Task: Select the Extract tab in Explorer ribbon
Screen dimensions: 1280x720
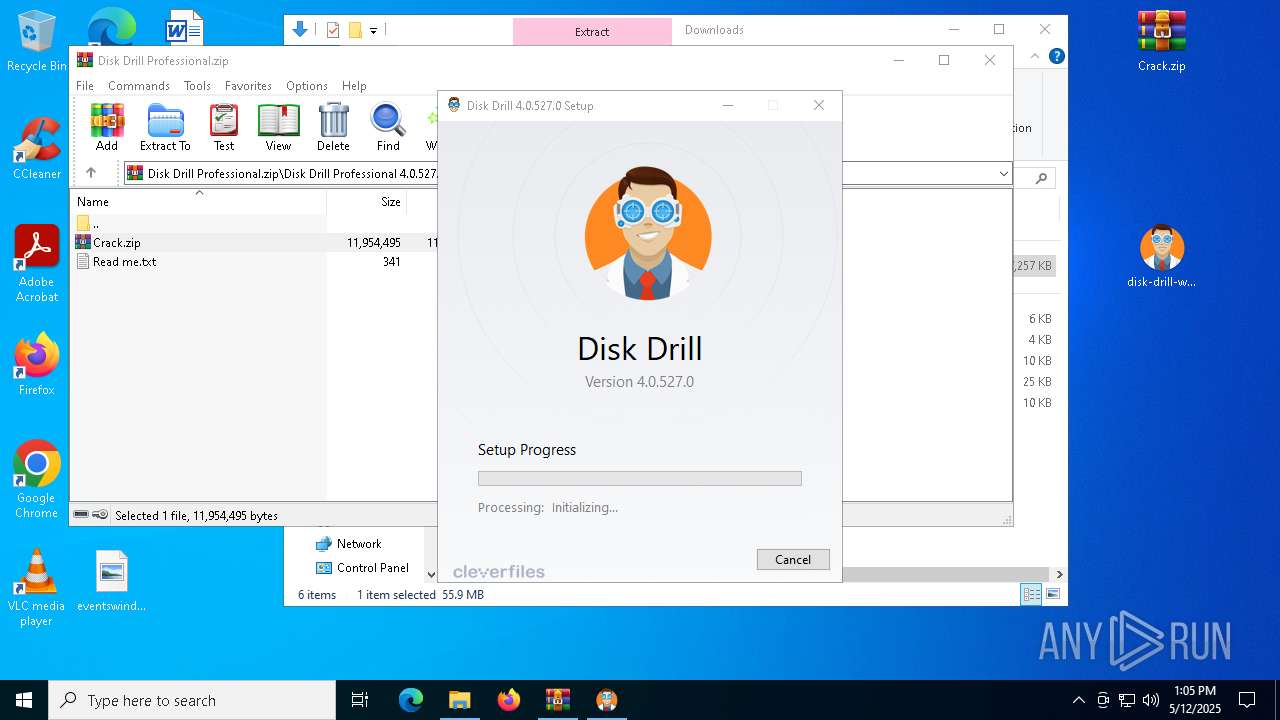Action: point(592,31)
